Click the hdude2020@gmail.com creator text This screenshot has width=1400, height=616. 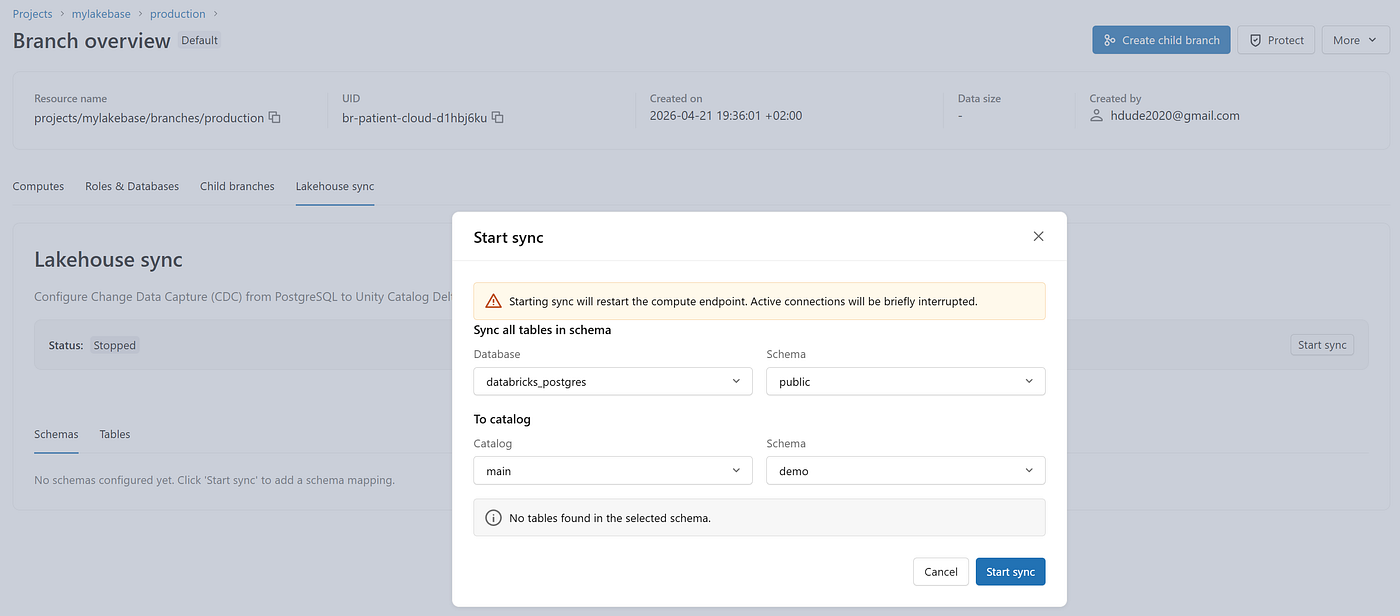pos(1174,116)
